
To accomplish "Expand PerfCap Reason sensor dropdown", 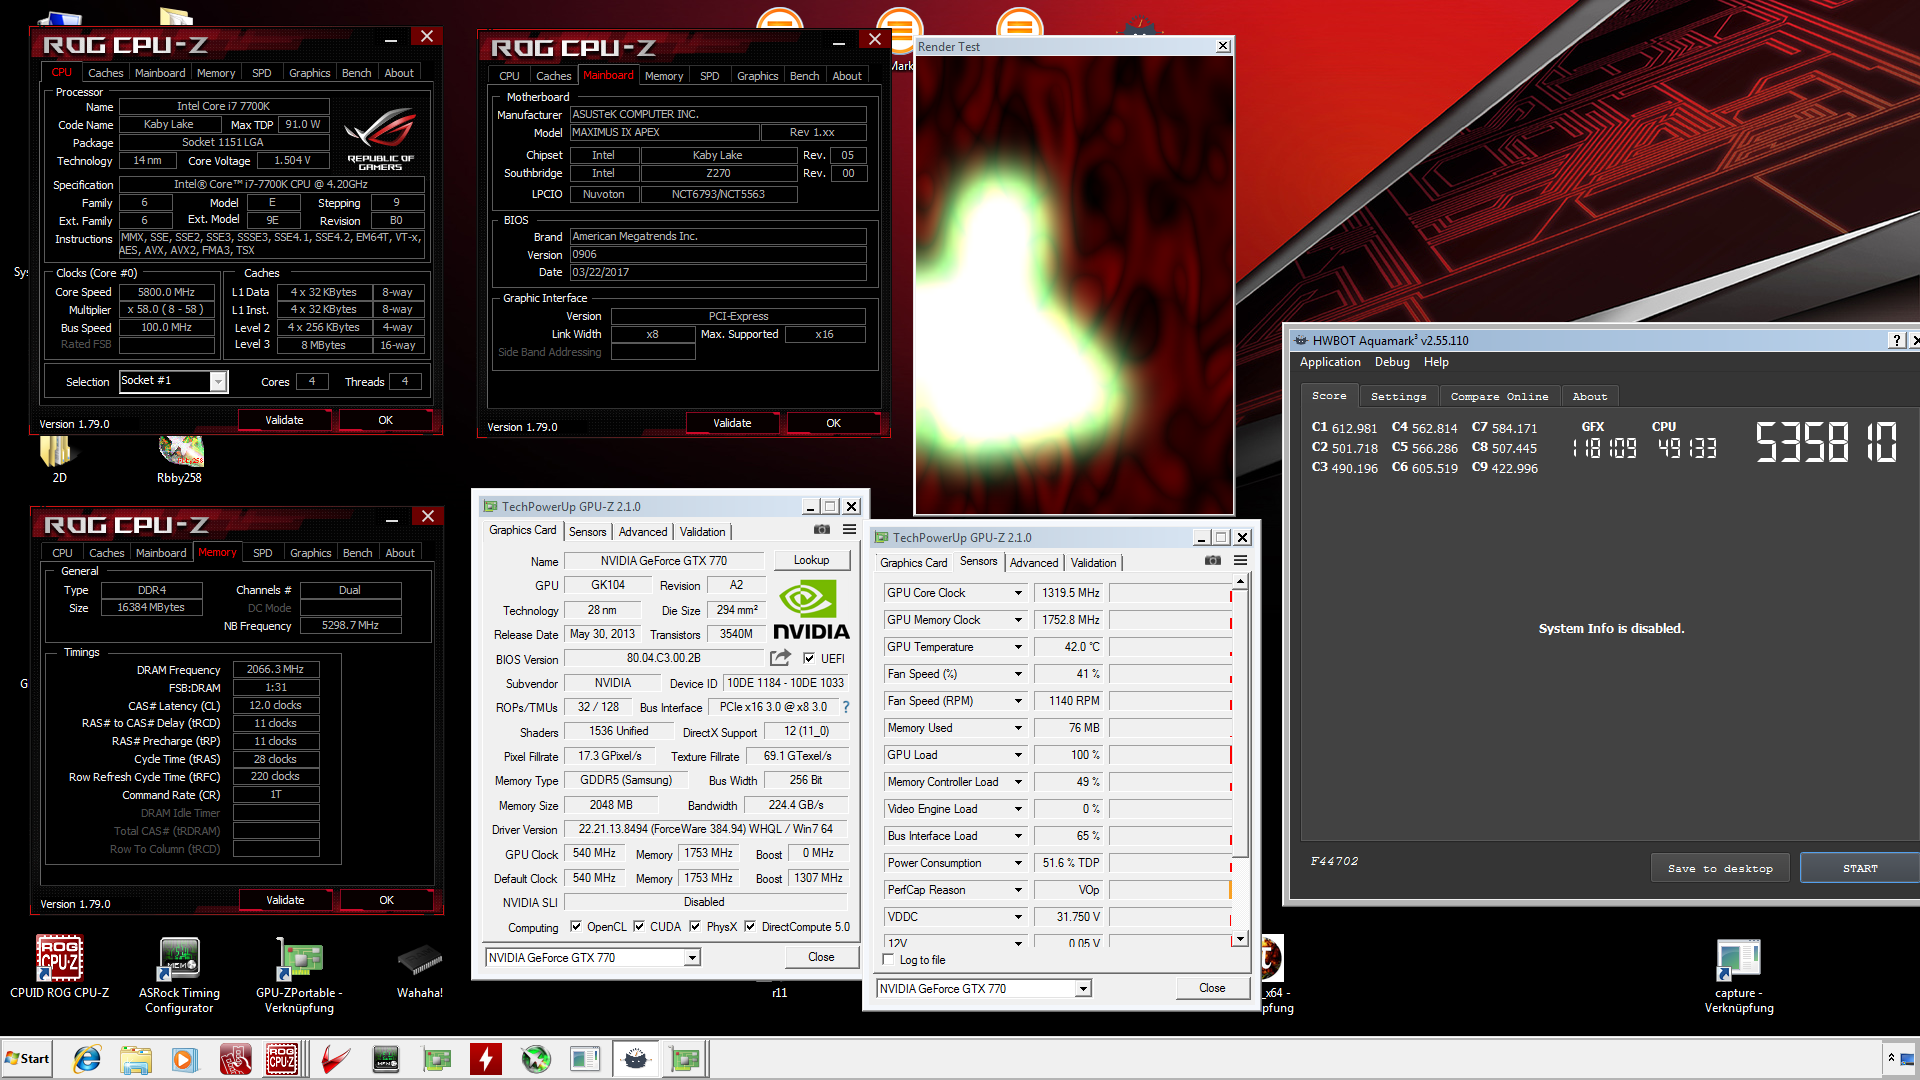I will pyautogui.click(x=1018, y=890).
